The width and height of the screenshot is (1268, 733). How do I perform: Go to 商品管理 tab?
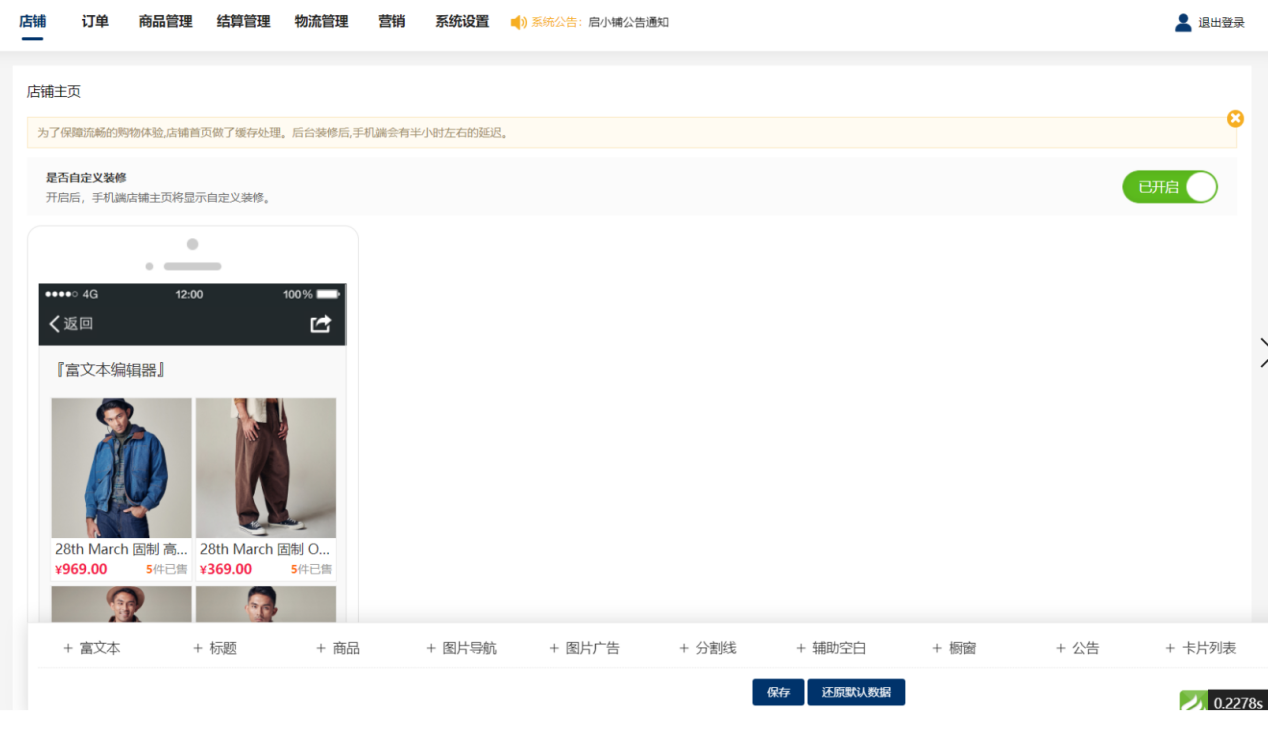165,21
